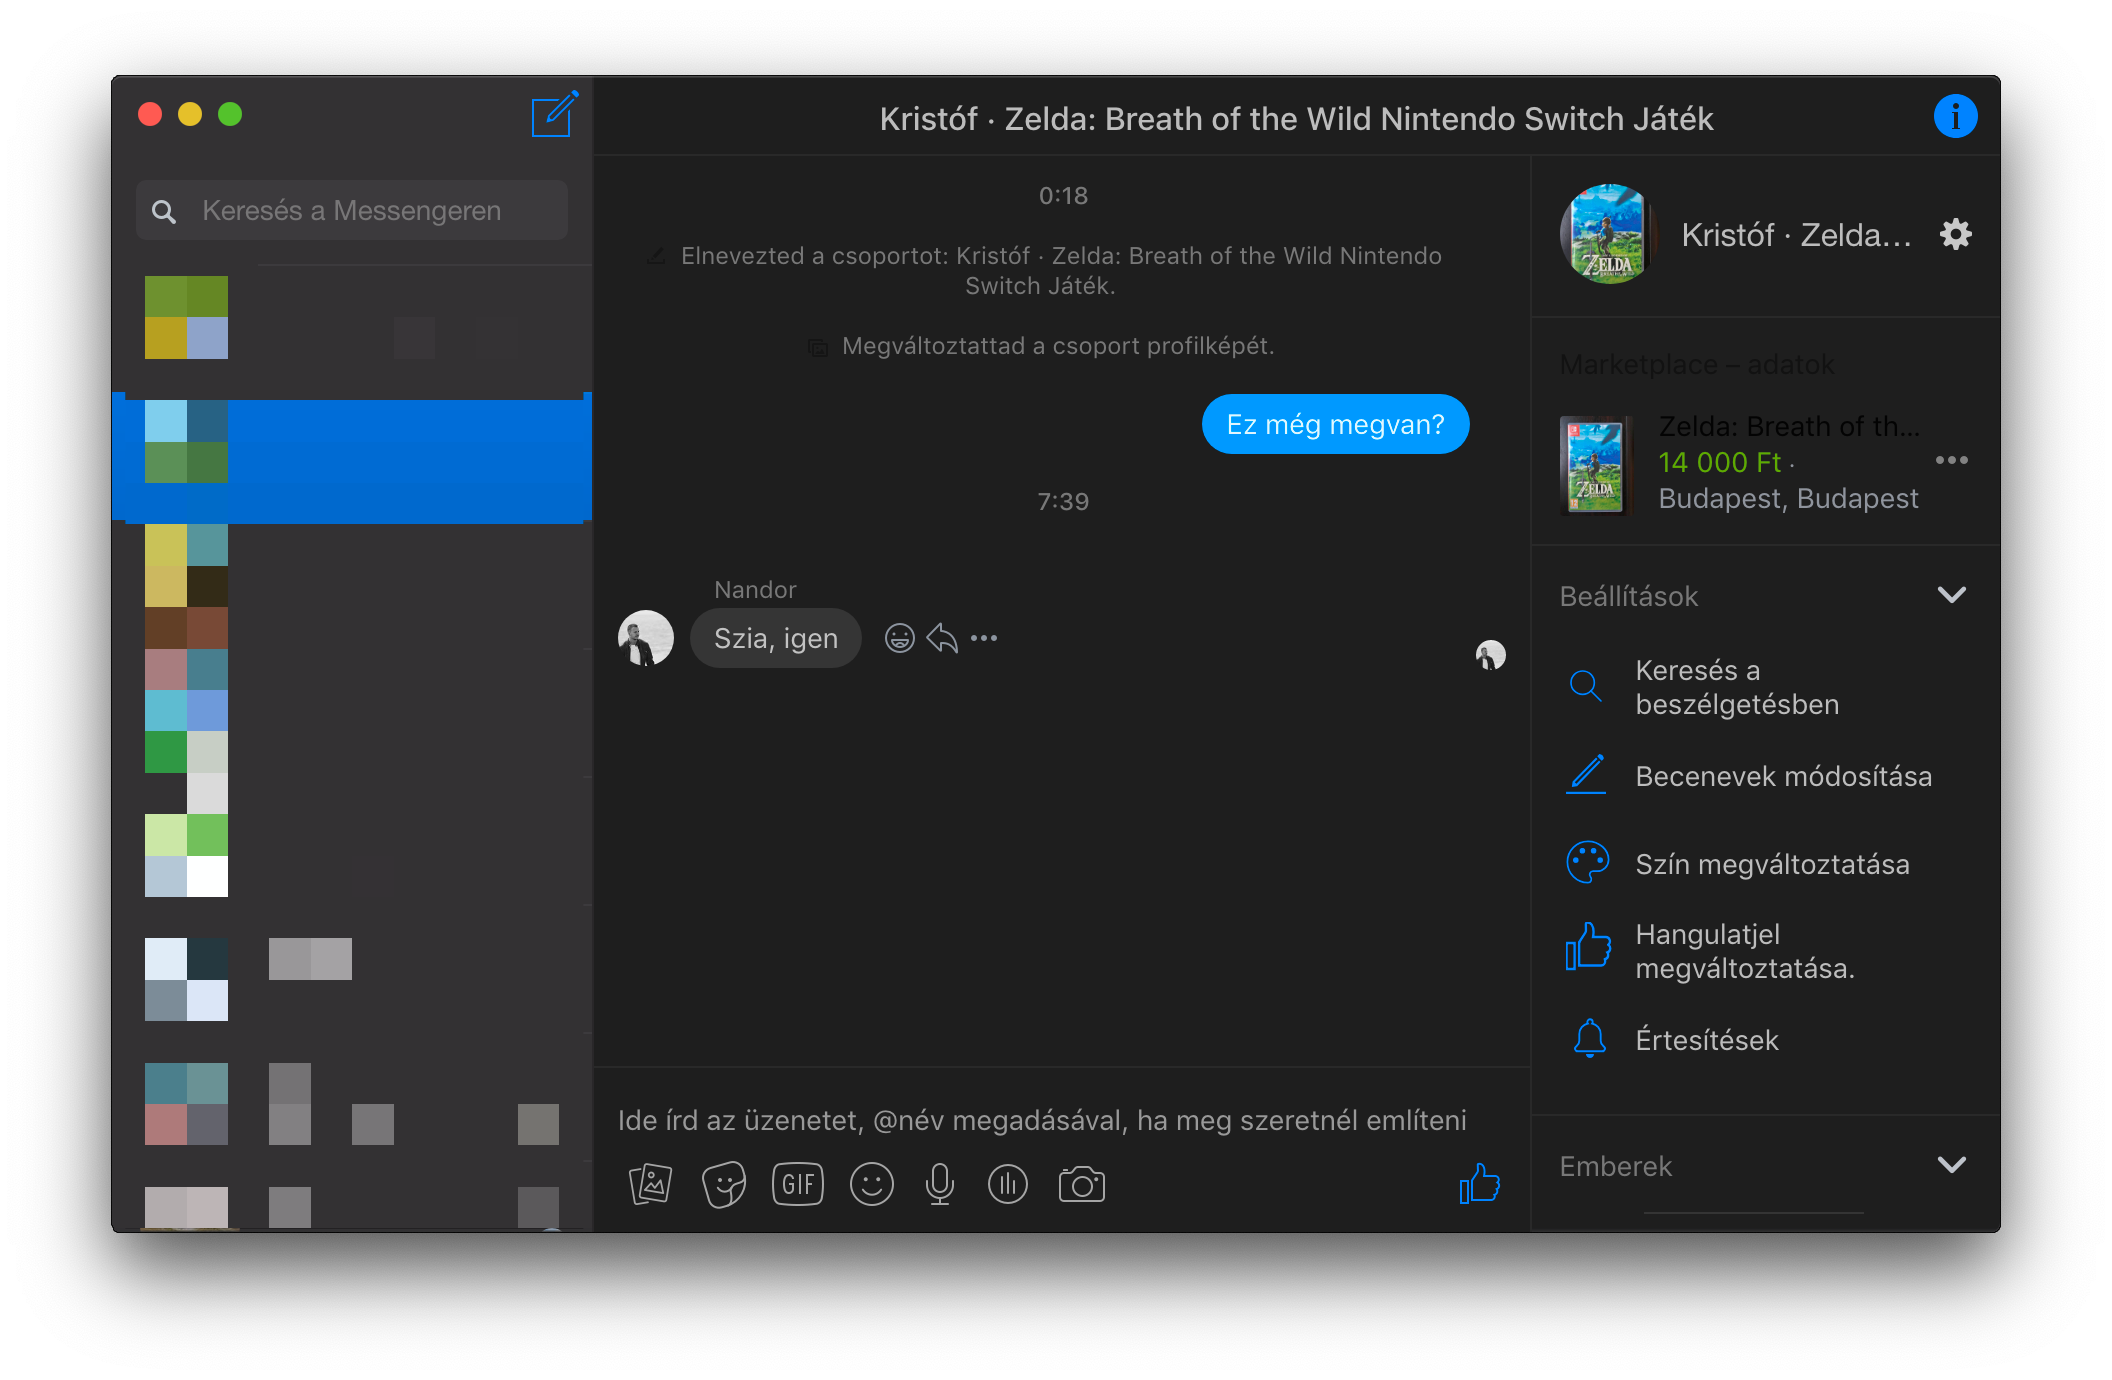The width and height of the screenshot is (2112, 1380).
Task: Click the compose new message icon
Action: point(553,116)
